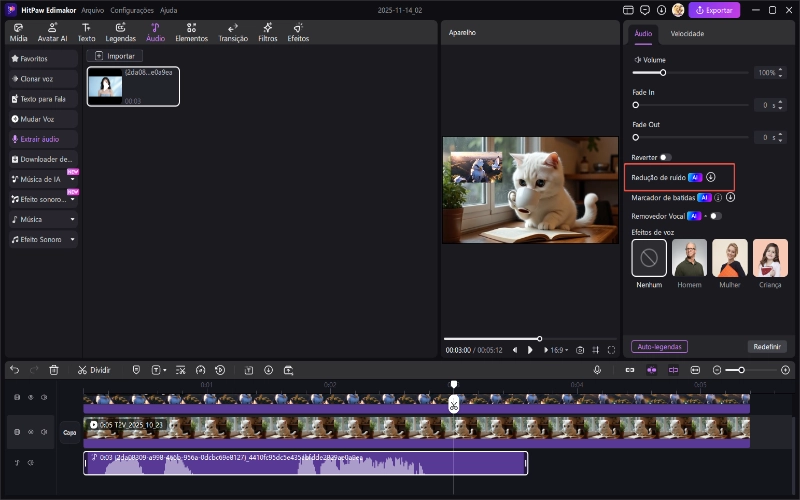Viewport: 800px width, 500px height.
Task: Take a snapshot with the preview camera icon
Action: [580, 350]
